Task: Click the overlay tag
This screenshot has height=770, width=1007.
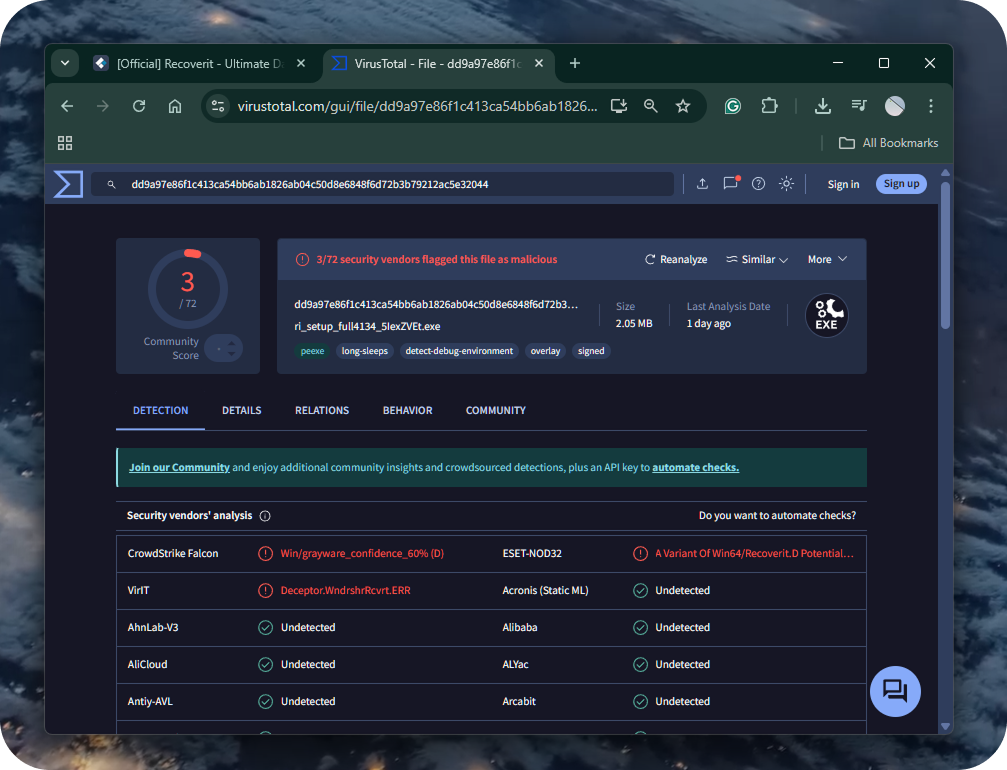Action: pos(545,351)
